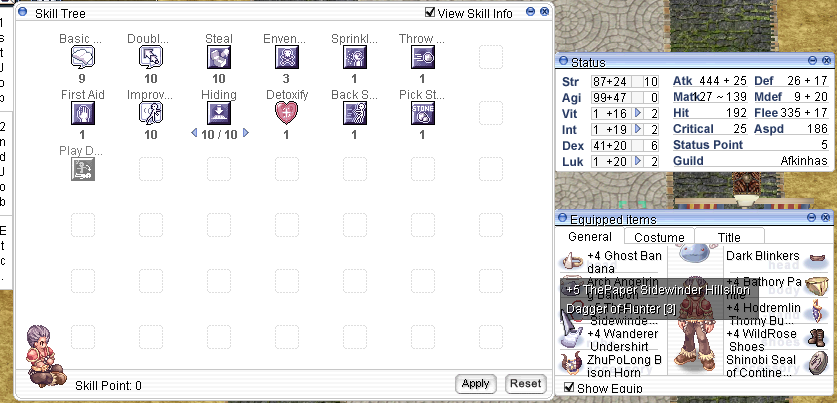The image size is (837, 403).
Task: Minimize the Status window
Action: 812,61
